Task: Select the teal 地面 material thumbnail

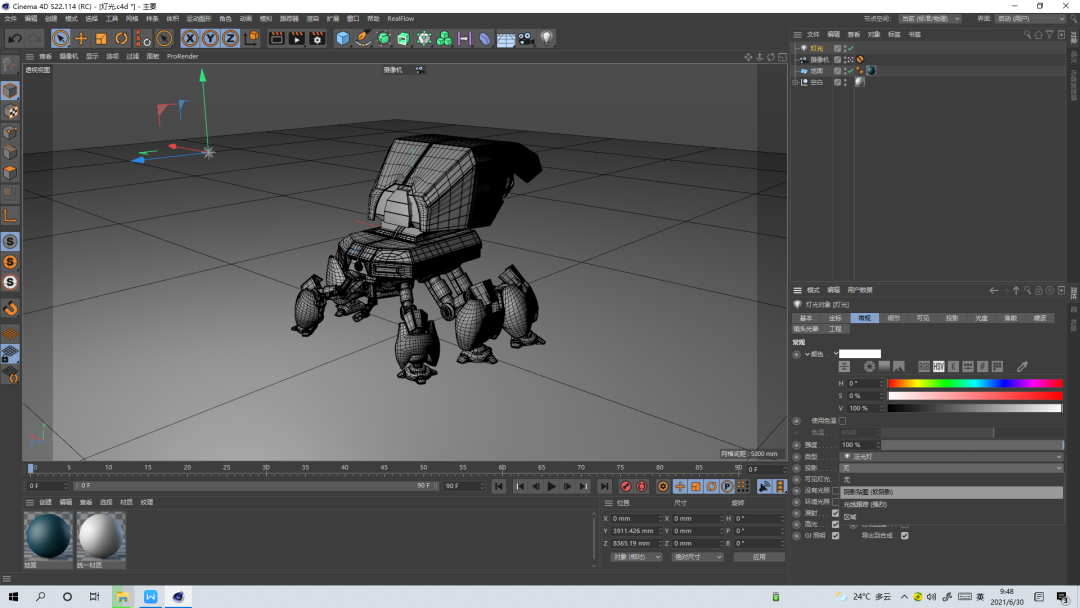Action: (48, 536)
